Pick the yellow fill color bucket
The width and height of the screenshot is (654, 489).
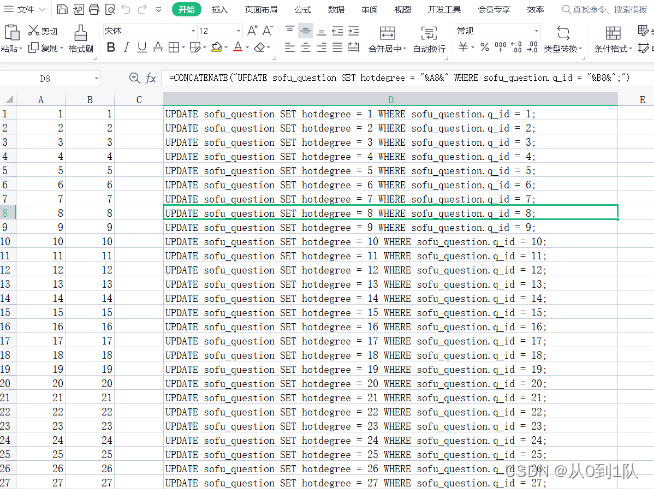coord(216,47)
